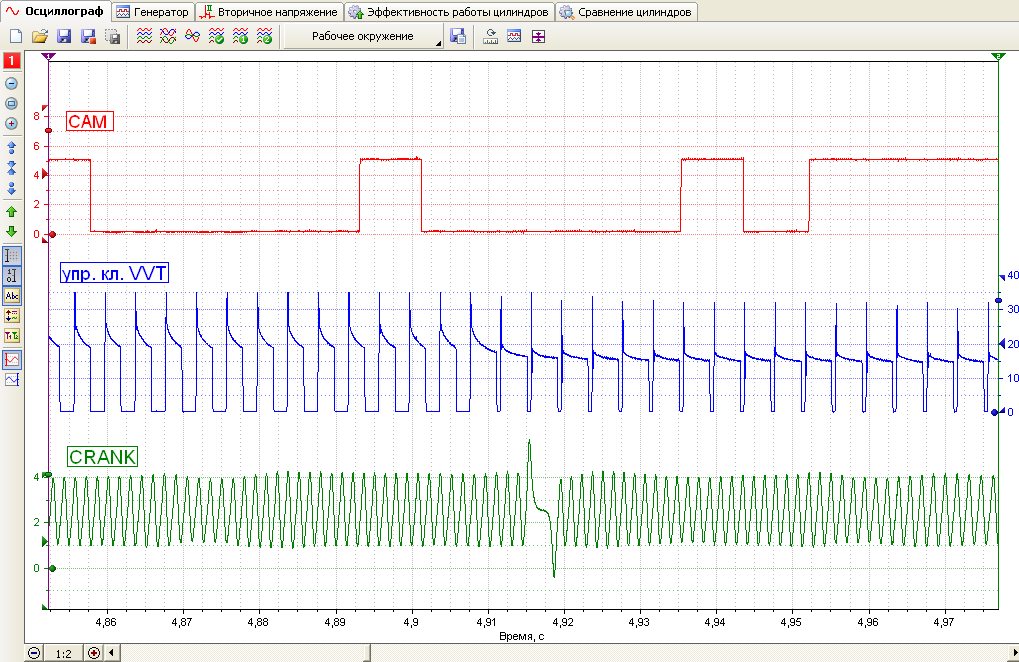Click the floppy icon with red square
Image resolution: width=1019 pixels, height=662 pixels.
[x=88, y=36]
